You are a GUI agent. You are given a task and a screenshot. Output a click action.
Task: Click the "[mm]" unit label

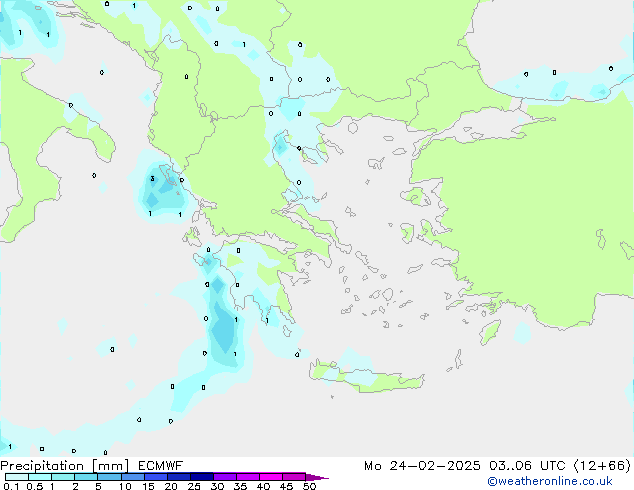pos(110,466)
